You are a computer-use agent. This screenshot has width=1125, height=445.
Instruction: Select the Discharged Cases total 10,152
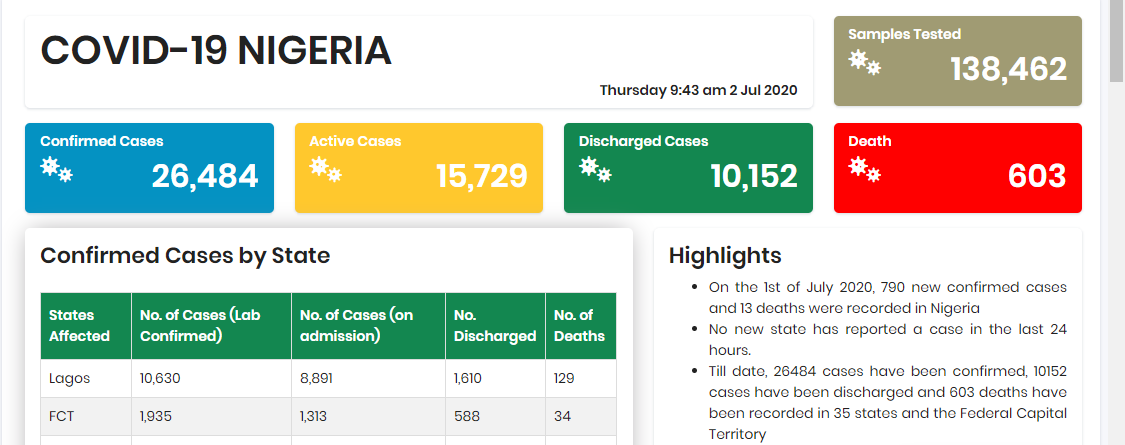754,177
